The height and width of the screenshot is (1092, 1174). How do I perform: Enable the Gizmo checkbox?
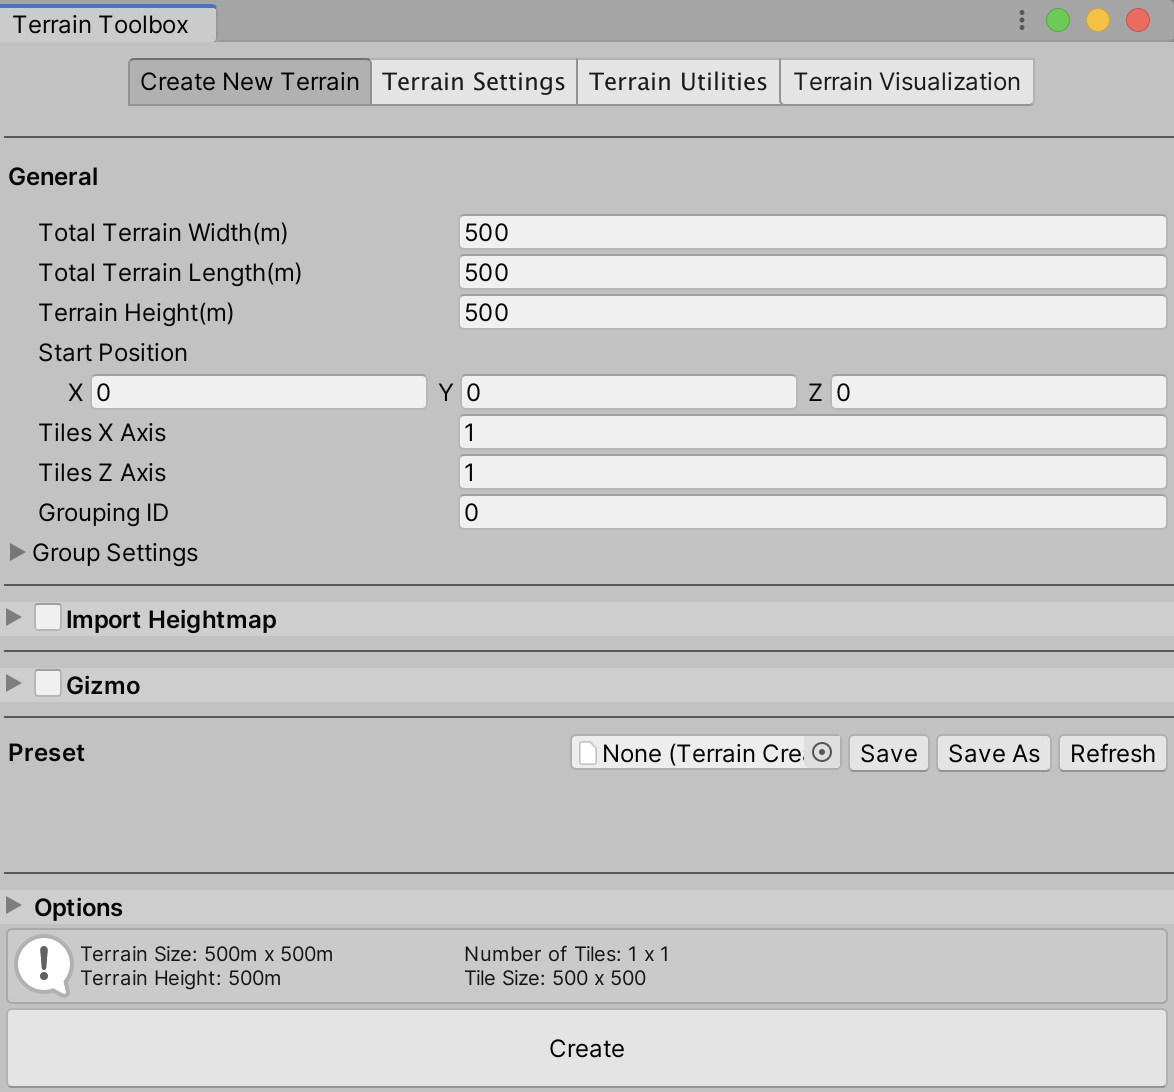click(x=48, y=684)
